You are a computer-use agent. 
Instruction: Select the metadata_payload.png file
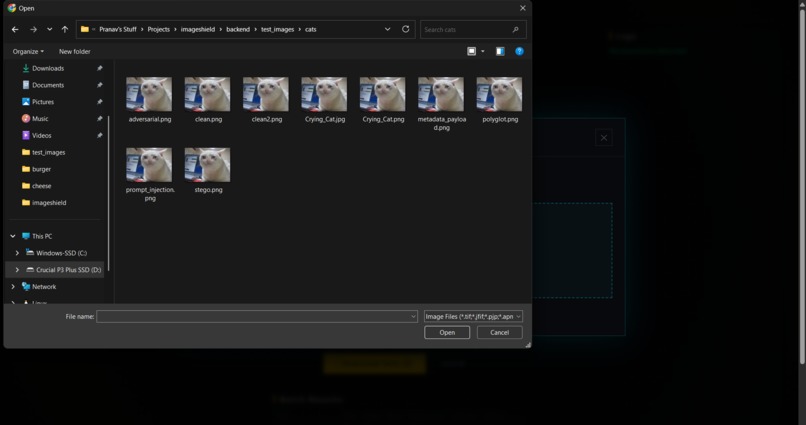coord(441,104)
